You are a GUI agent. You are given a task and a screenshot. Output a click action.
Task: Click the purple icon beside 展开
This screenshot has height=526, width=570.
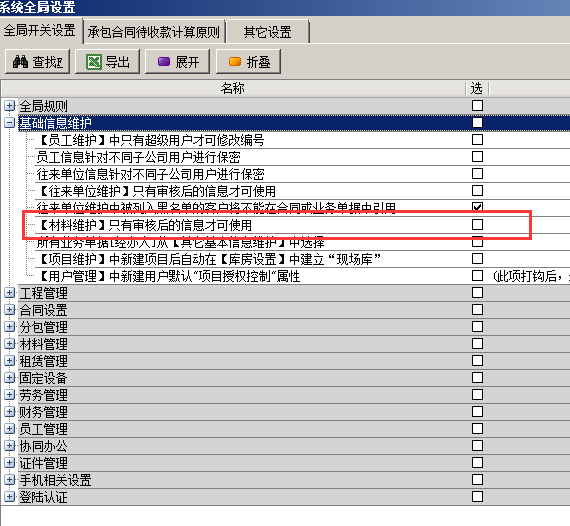pyautogui.click(x=164, y=62)
